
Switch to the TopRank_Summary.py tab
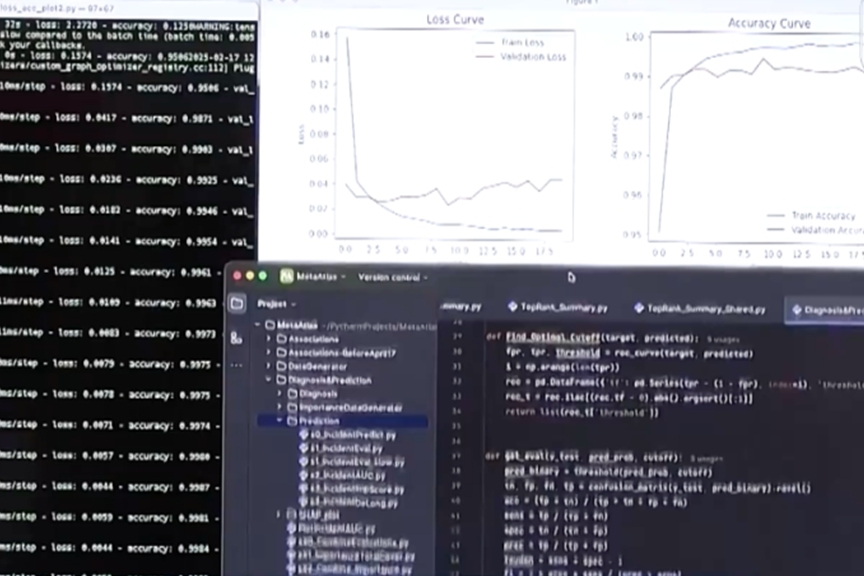coord(562,307)
